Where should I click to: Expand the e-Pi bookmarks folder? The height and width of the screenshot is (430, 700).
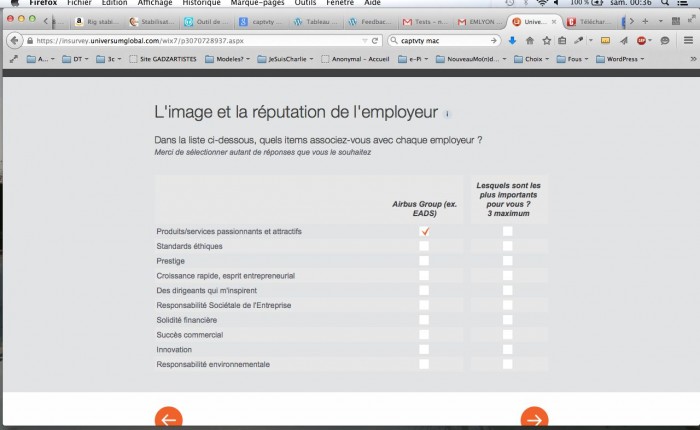pyautogui.click(x=413, y=59)
